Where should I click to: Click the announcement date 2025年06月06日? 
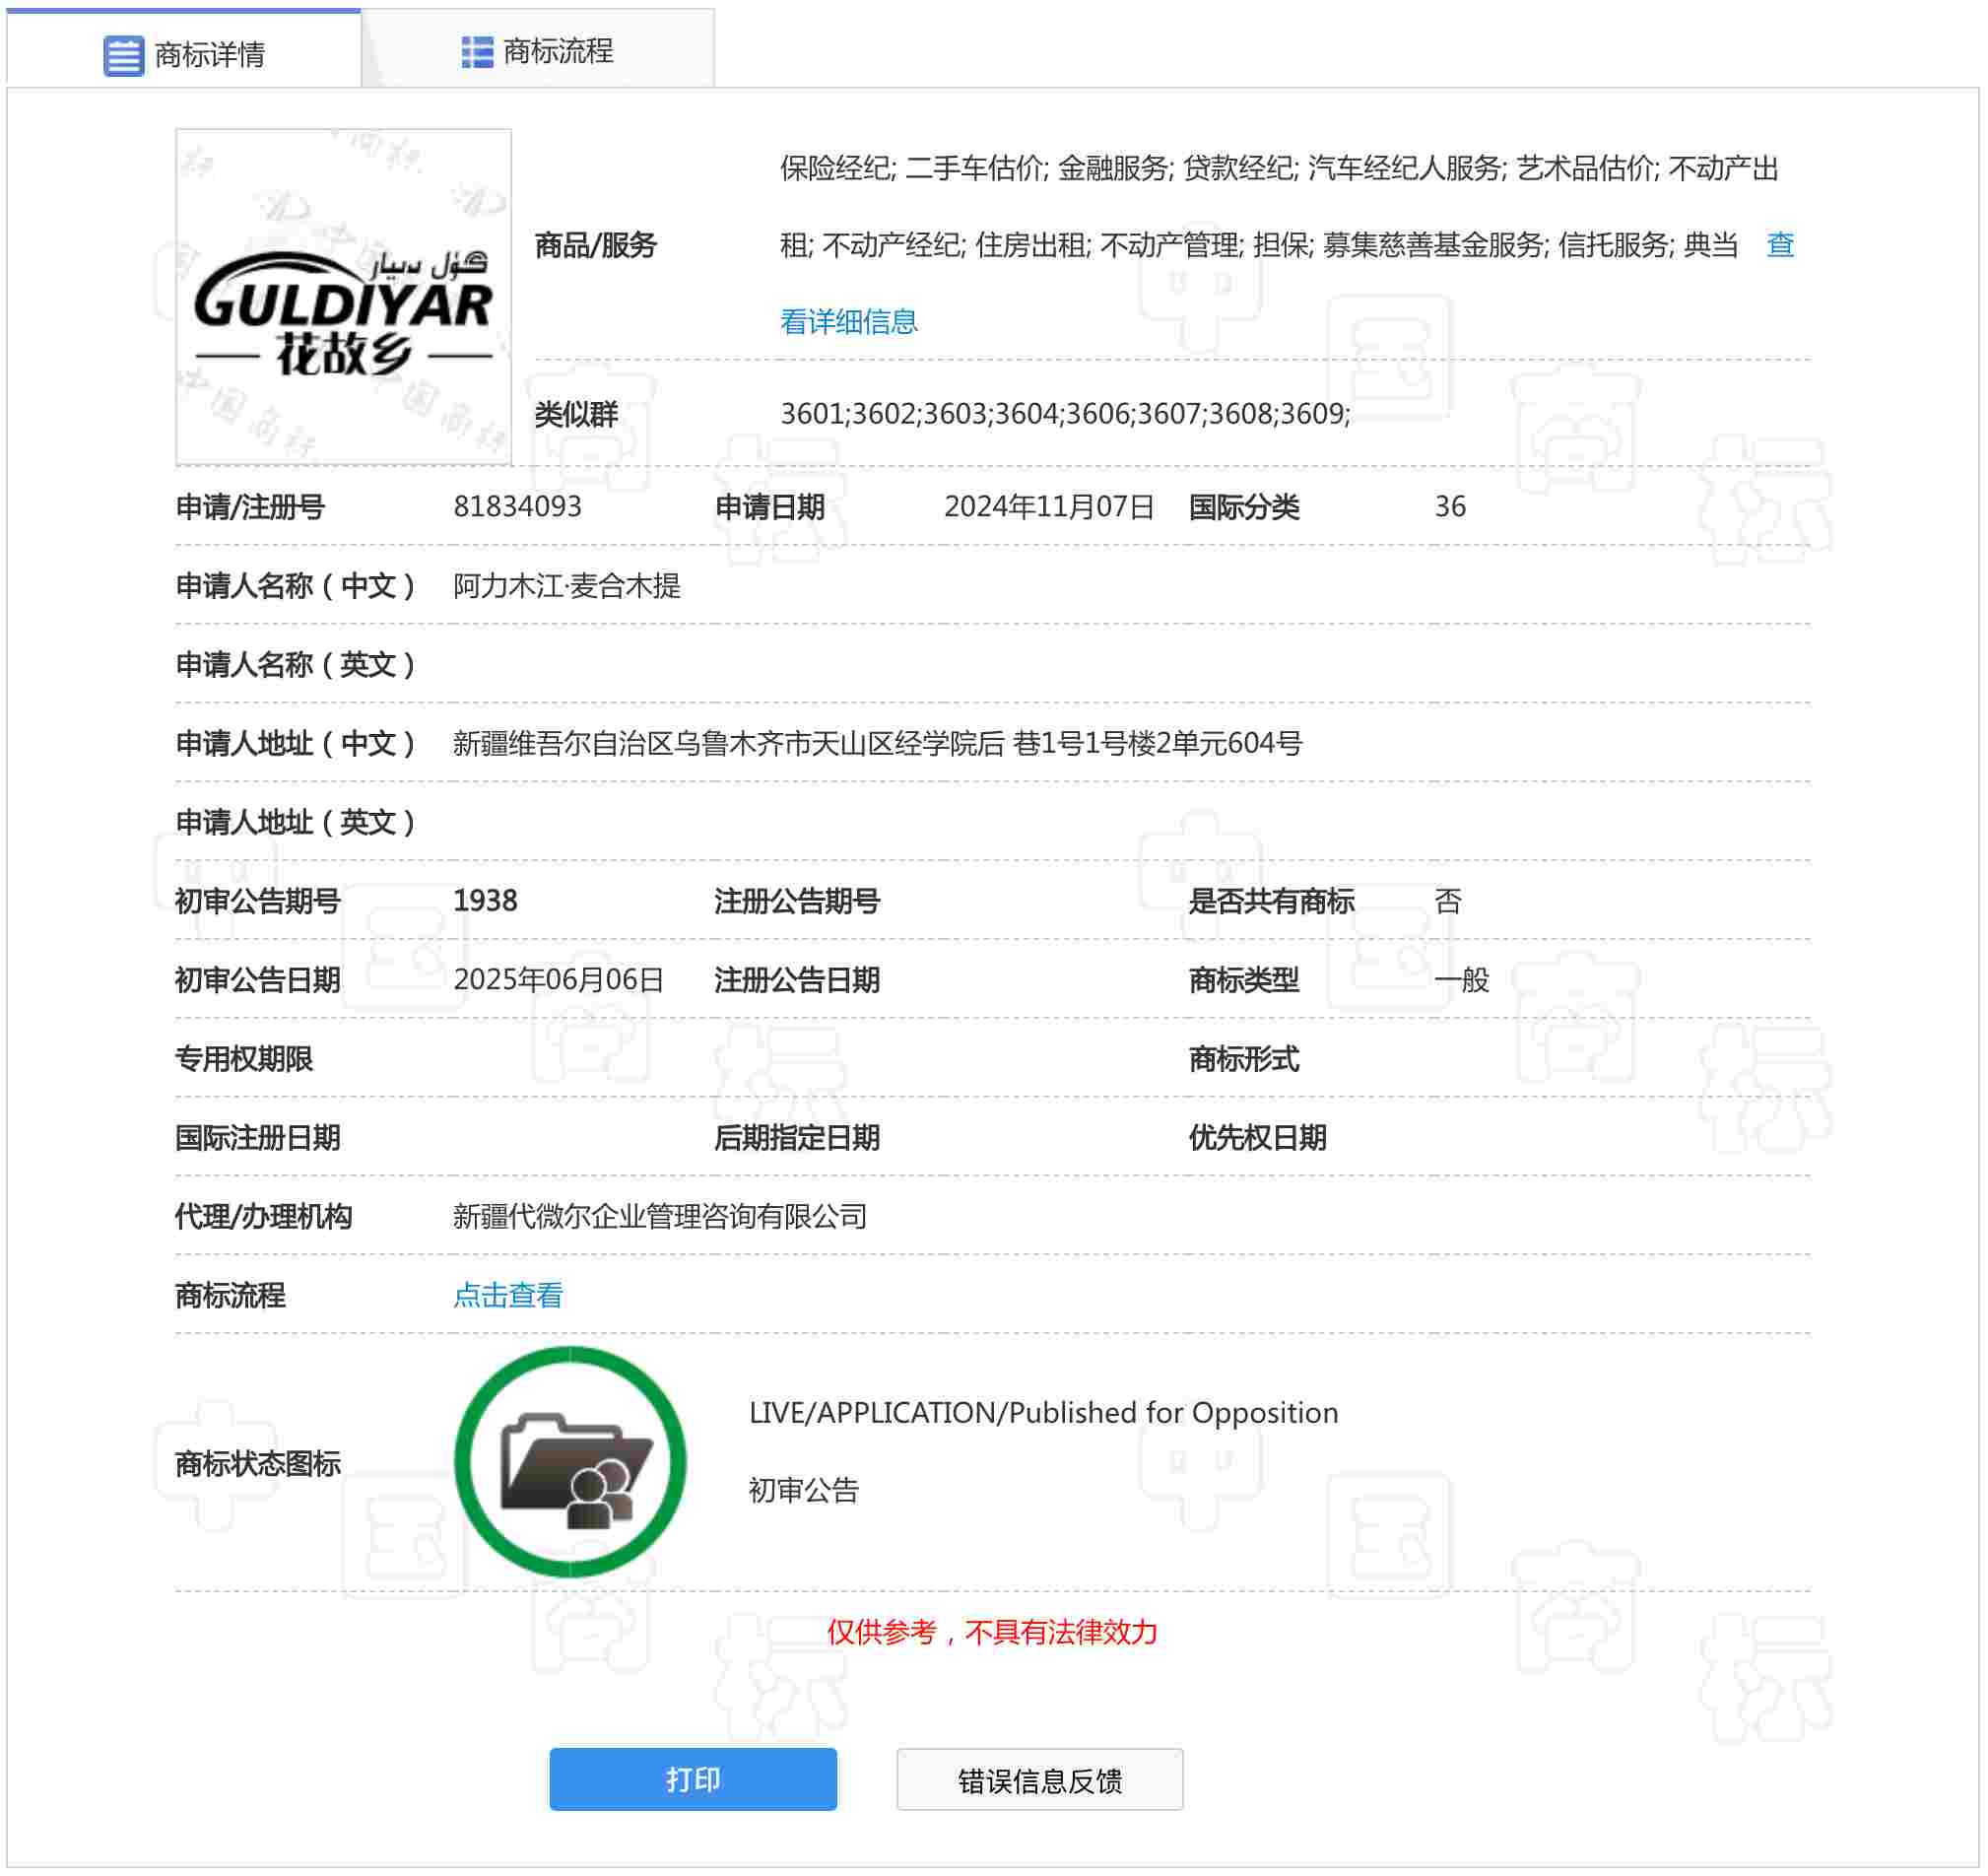(558, 980)
